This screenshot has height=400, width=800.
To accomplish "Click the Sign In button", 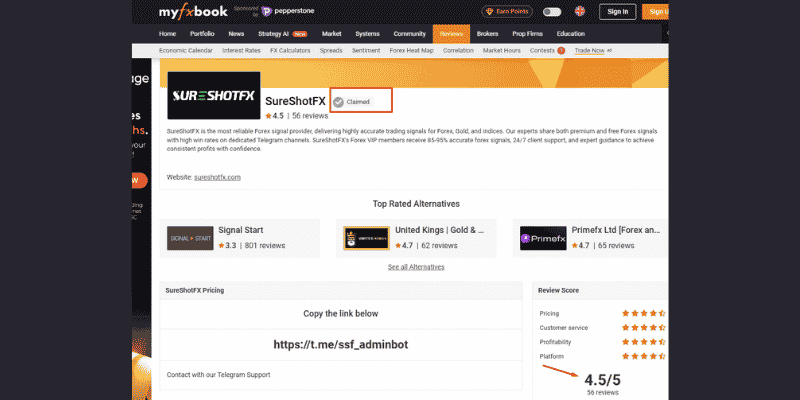I will [x=617, y=12].
